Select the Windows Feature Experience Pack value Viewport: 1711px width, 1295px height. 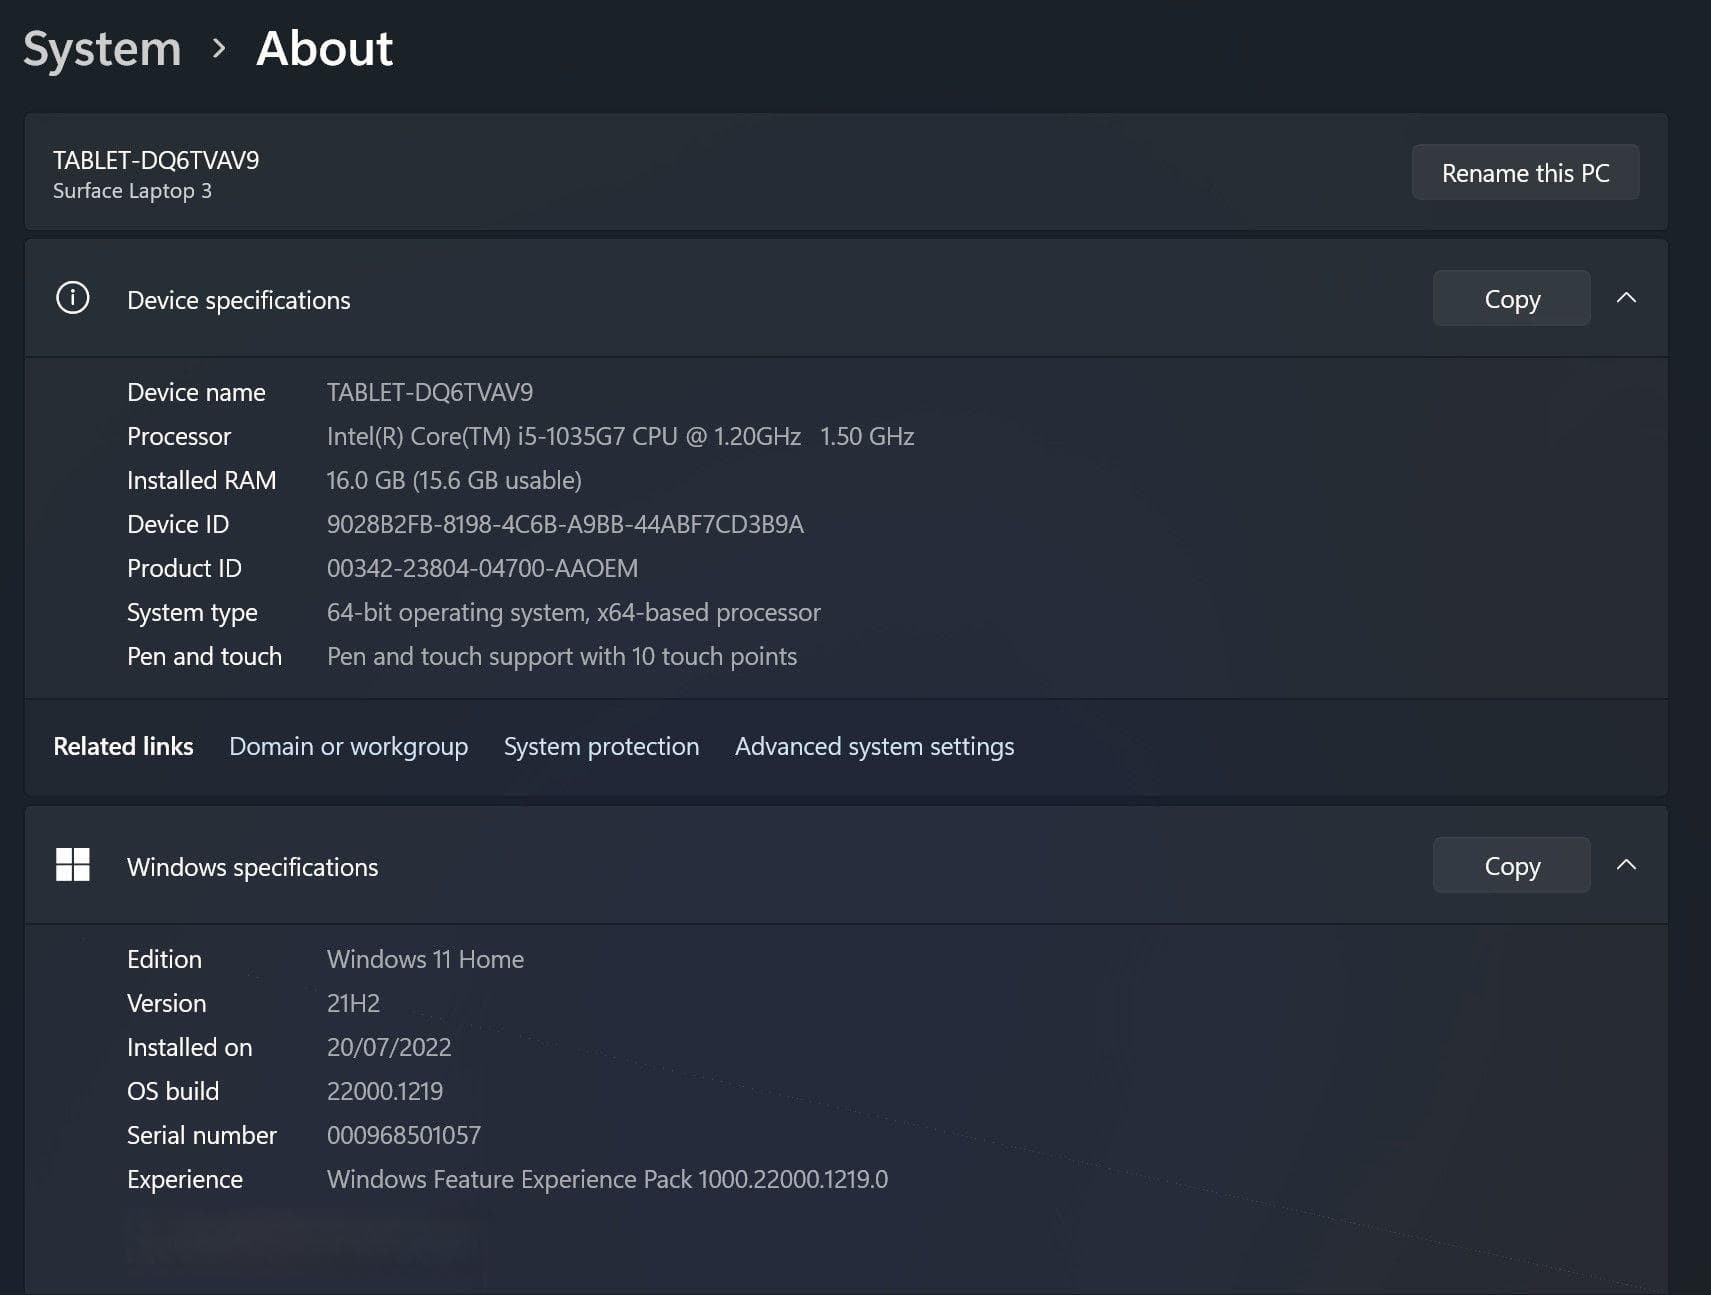[x=607, y=1179]
